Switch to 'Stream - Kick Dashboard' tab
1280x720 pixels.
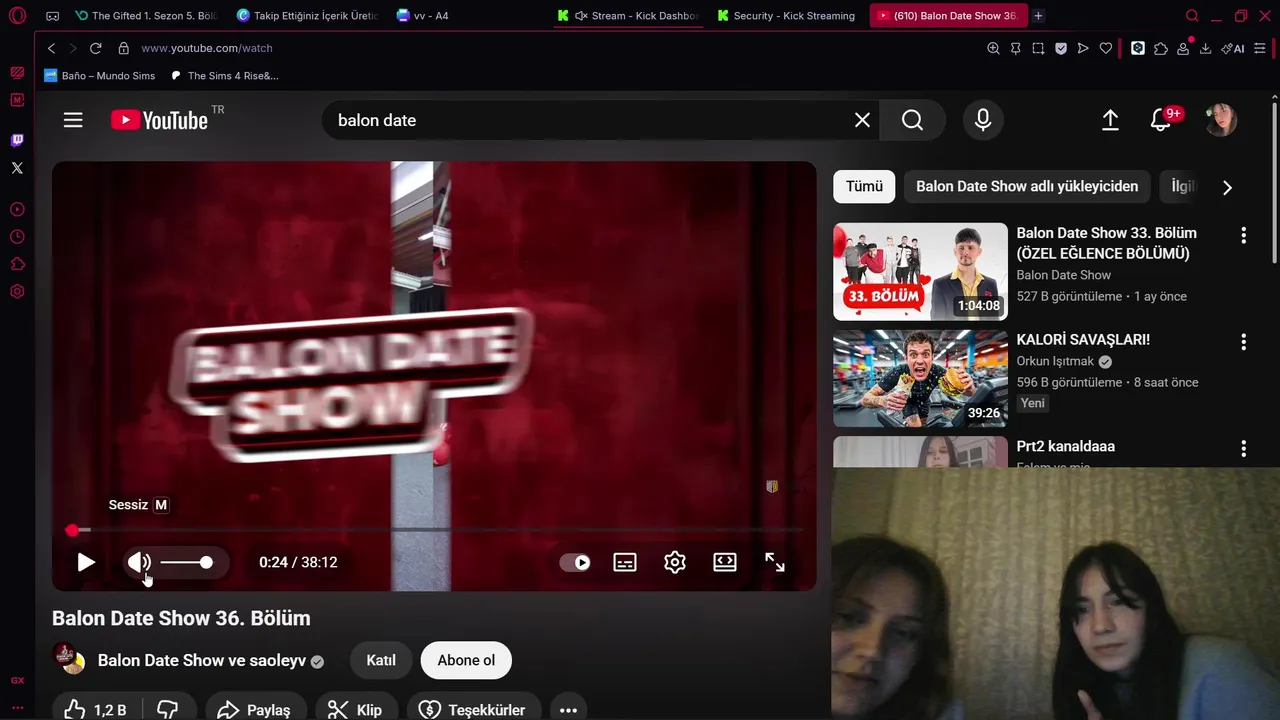(x=630, y=16)
